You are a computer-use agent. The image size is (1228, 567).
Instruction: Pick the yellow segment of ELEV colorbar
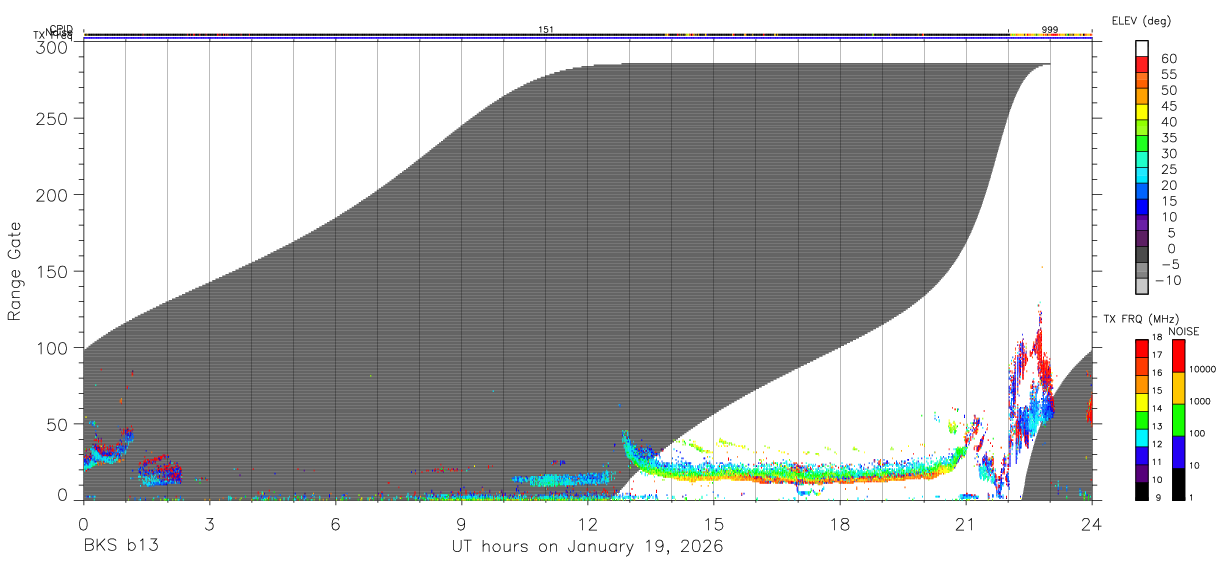[1142, 113]
